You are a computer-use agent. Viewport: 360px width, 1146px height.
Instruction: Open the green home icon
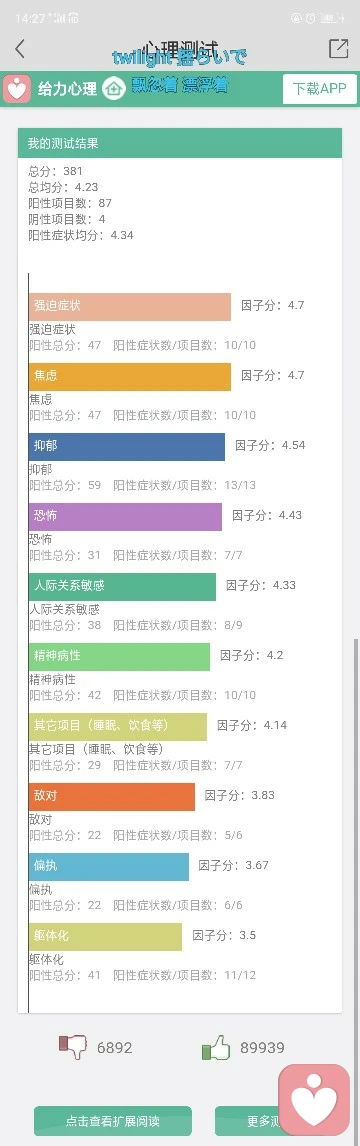click(x=113, y=88)
